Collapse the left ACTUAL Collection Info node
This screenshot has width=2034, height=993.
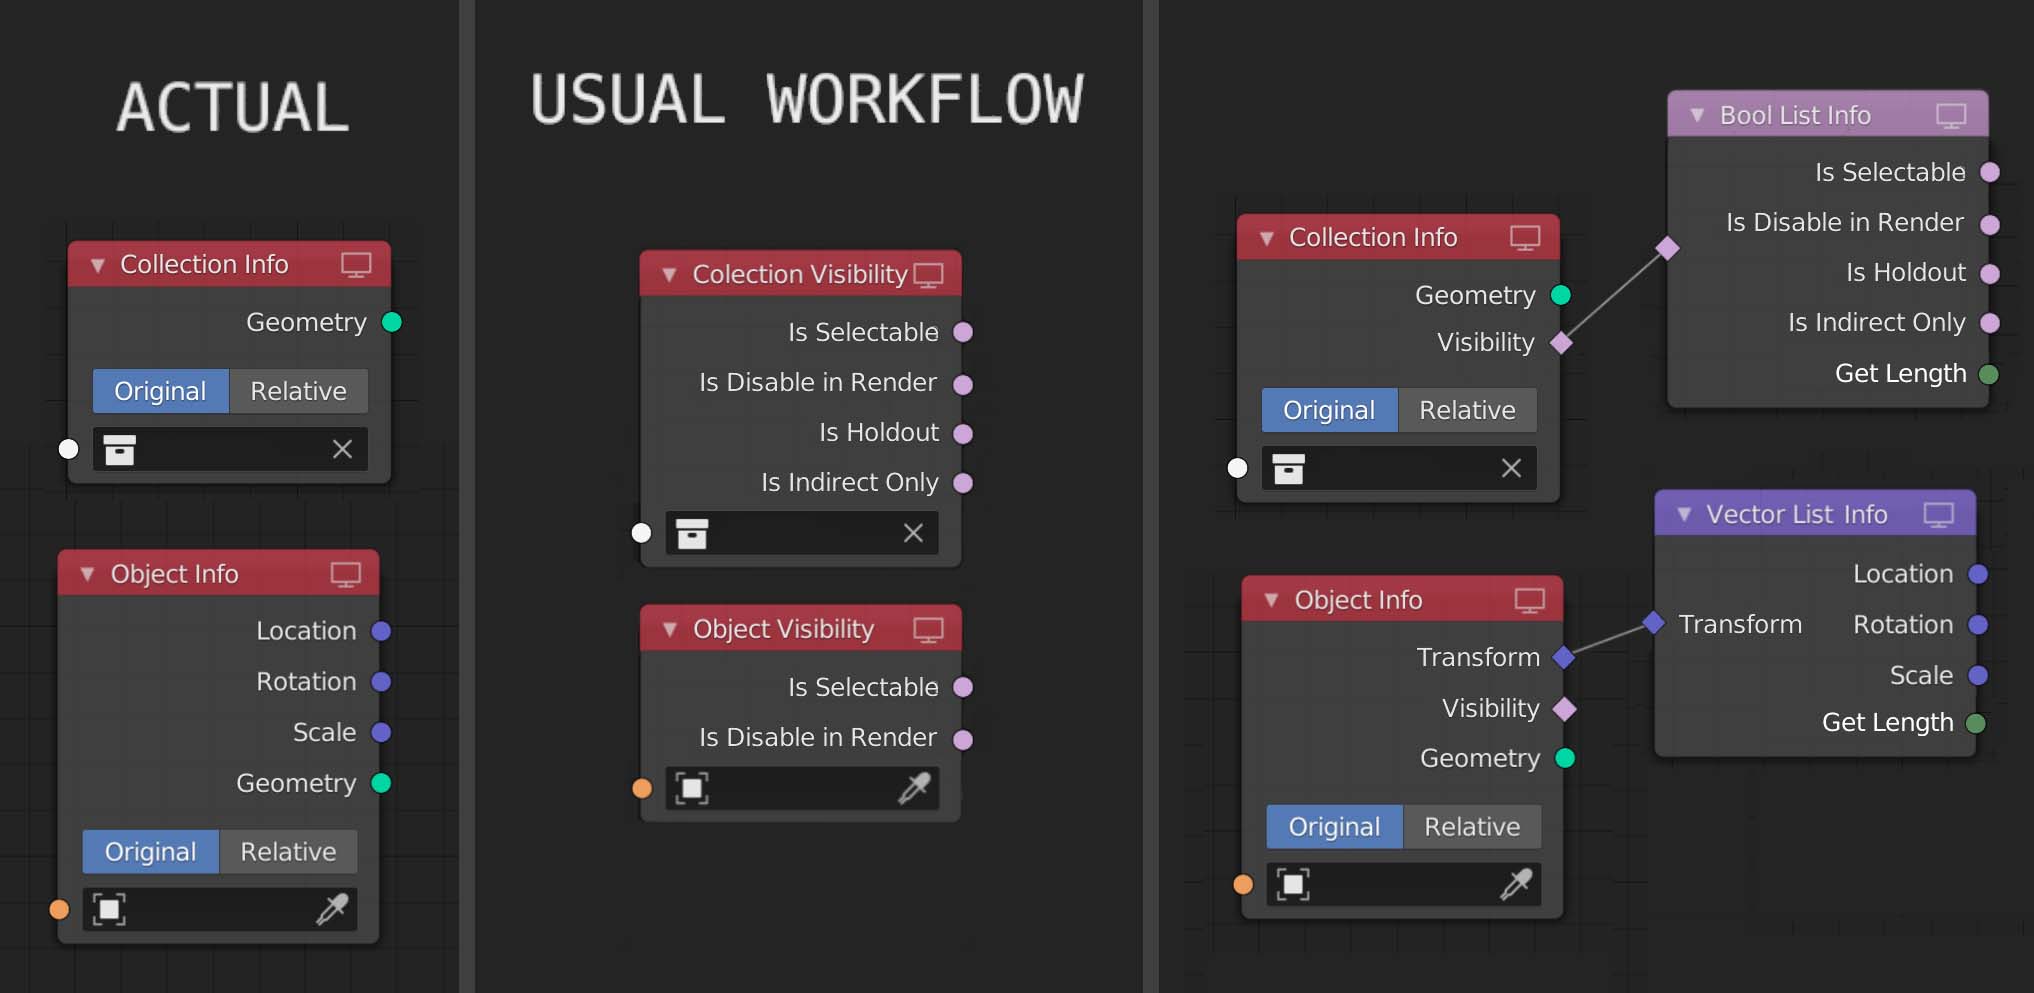[x=97, y=266]
